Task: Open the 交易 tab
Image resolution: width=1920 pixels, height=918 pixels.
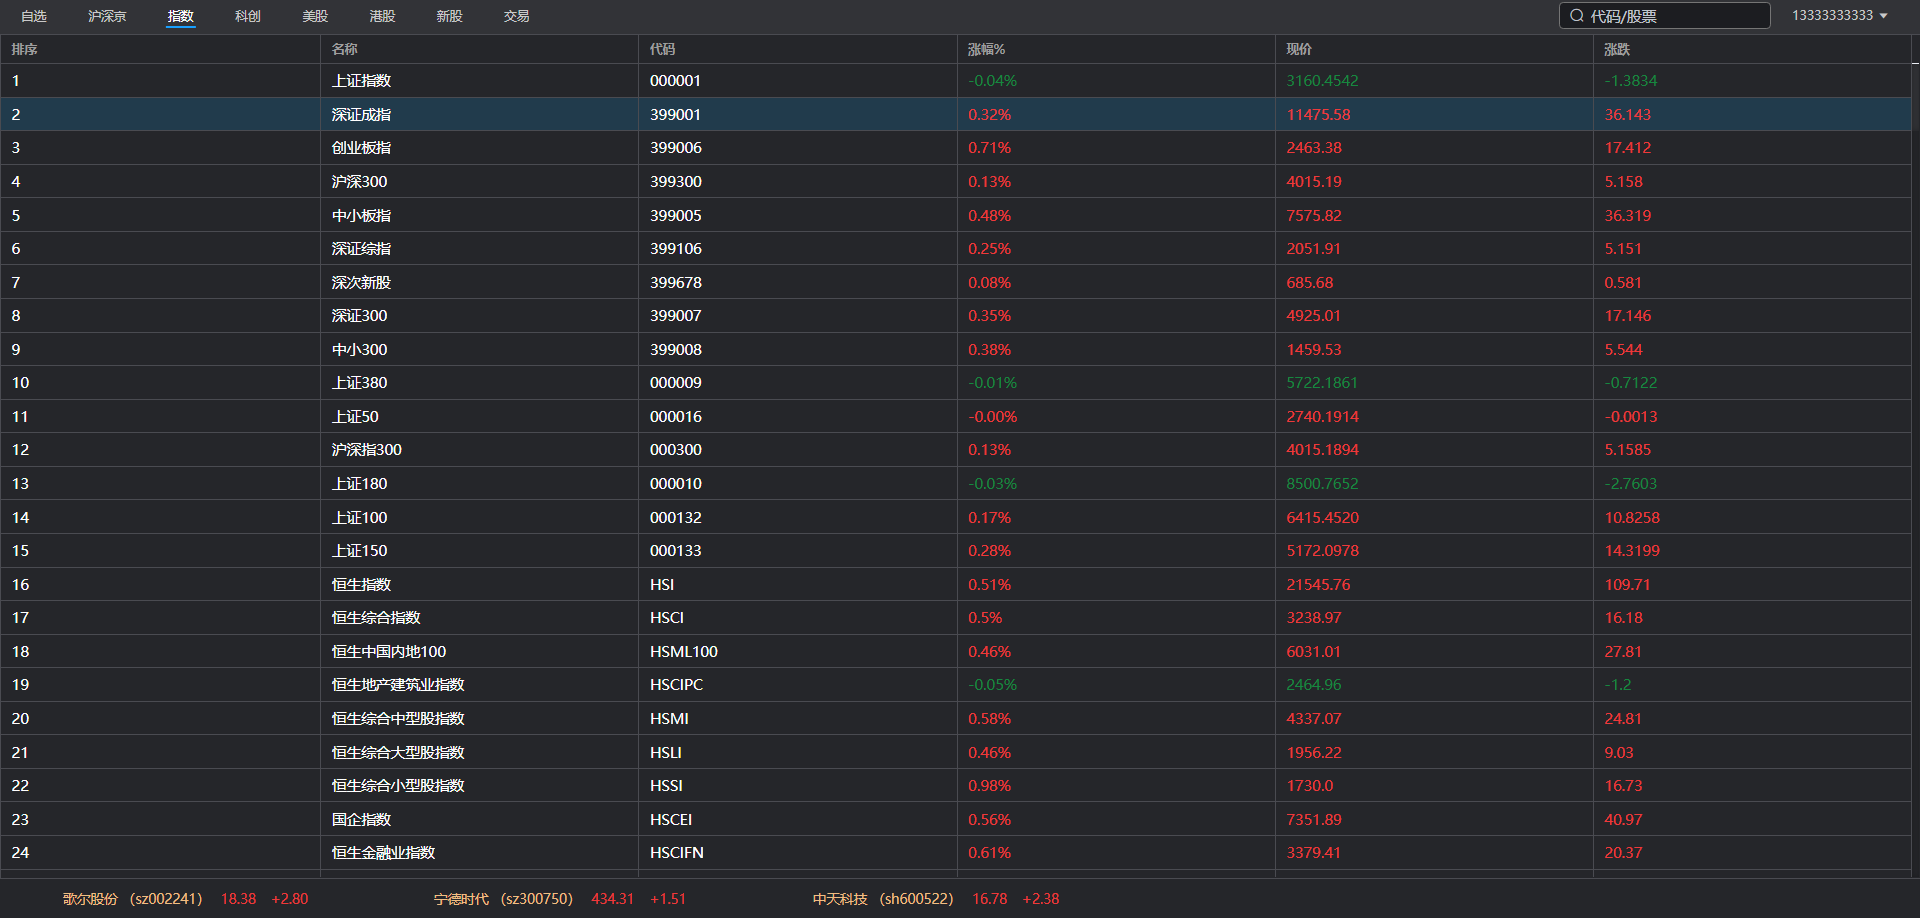Action: [516, 16]
